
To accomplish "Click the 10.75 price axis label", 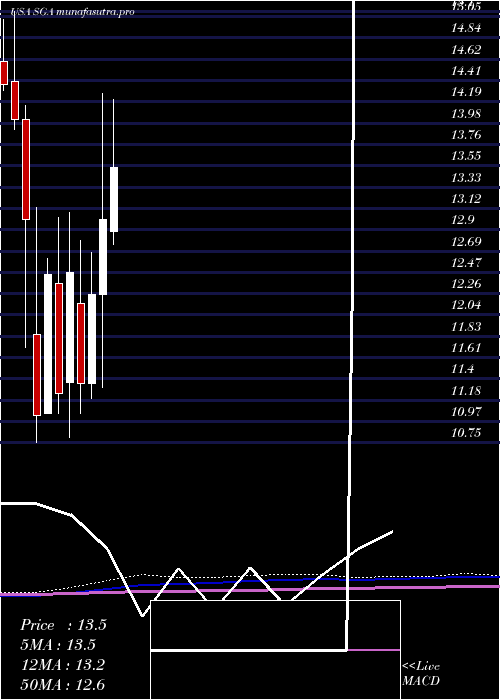I will pyautogui.click(x=466, y=433).
